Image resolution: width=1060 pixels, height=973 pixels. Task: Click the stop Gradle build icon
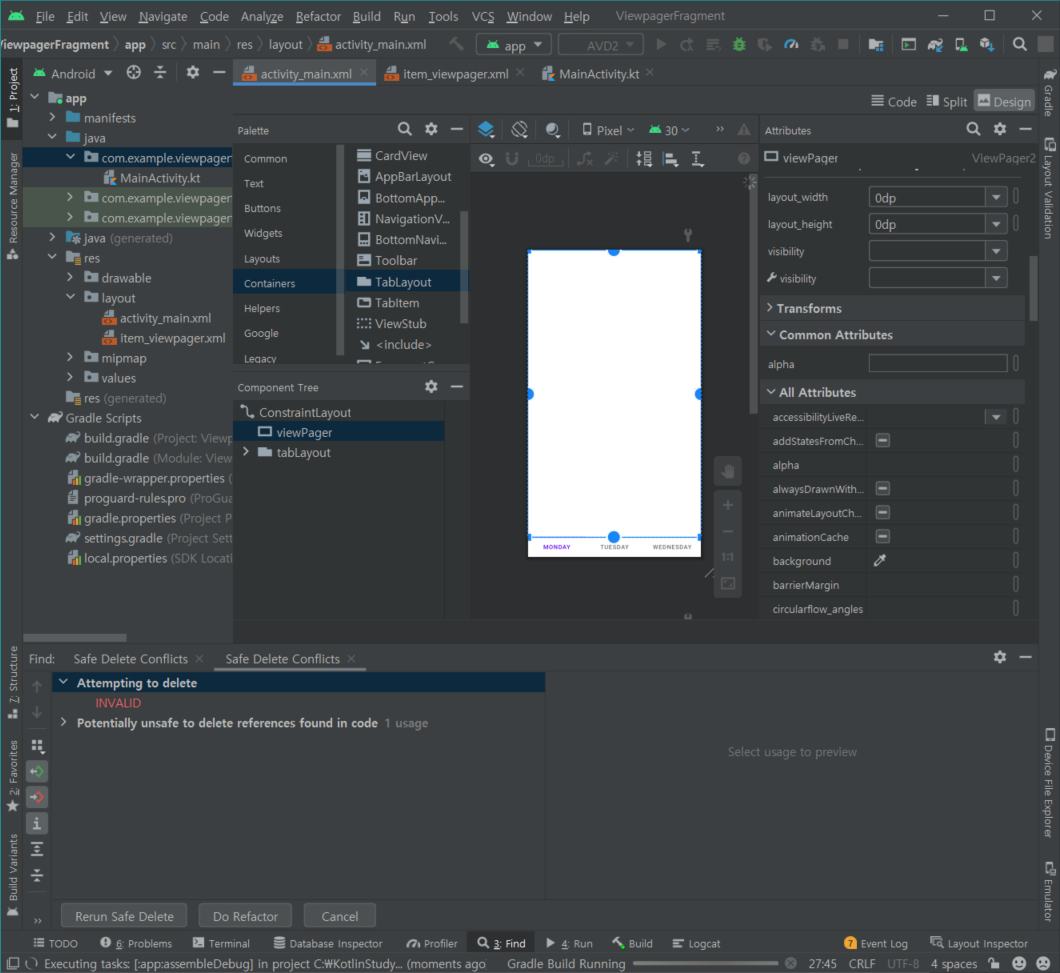click(x=790, y=964)
